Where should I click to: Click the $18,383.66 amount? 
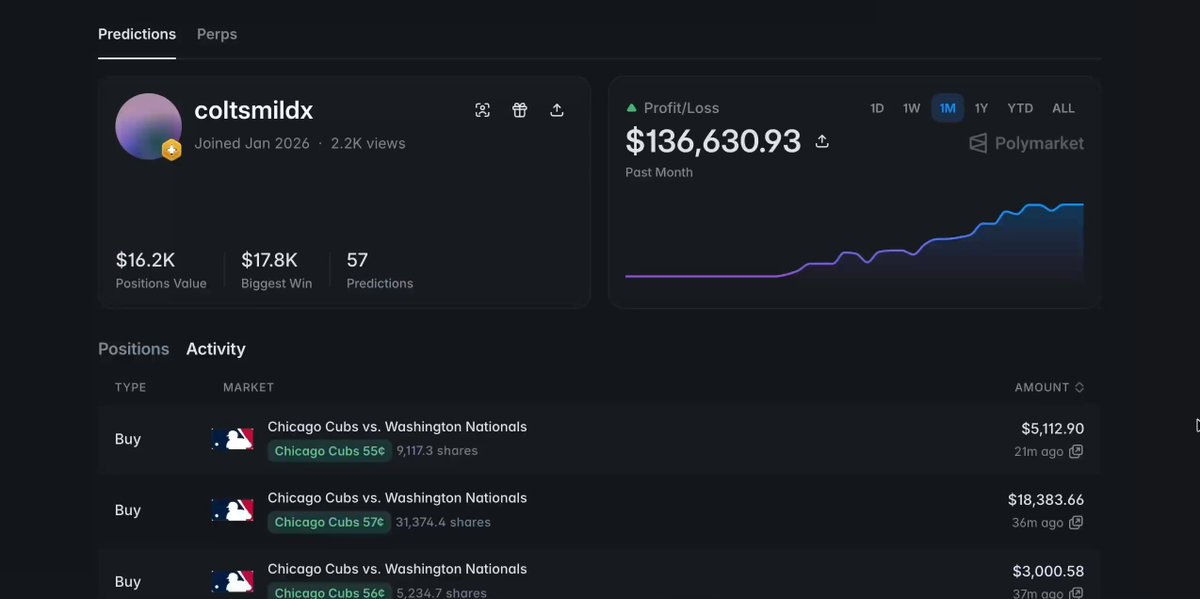pyautogui.click(x=1046, y=500)
